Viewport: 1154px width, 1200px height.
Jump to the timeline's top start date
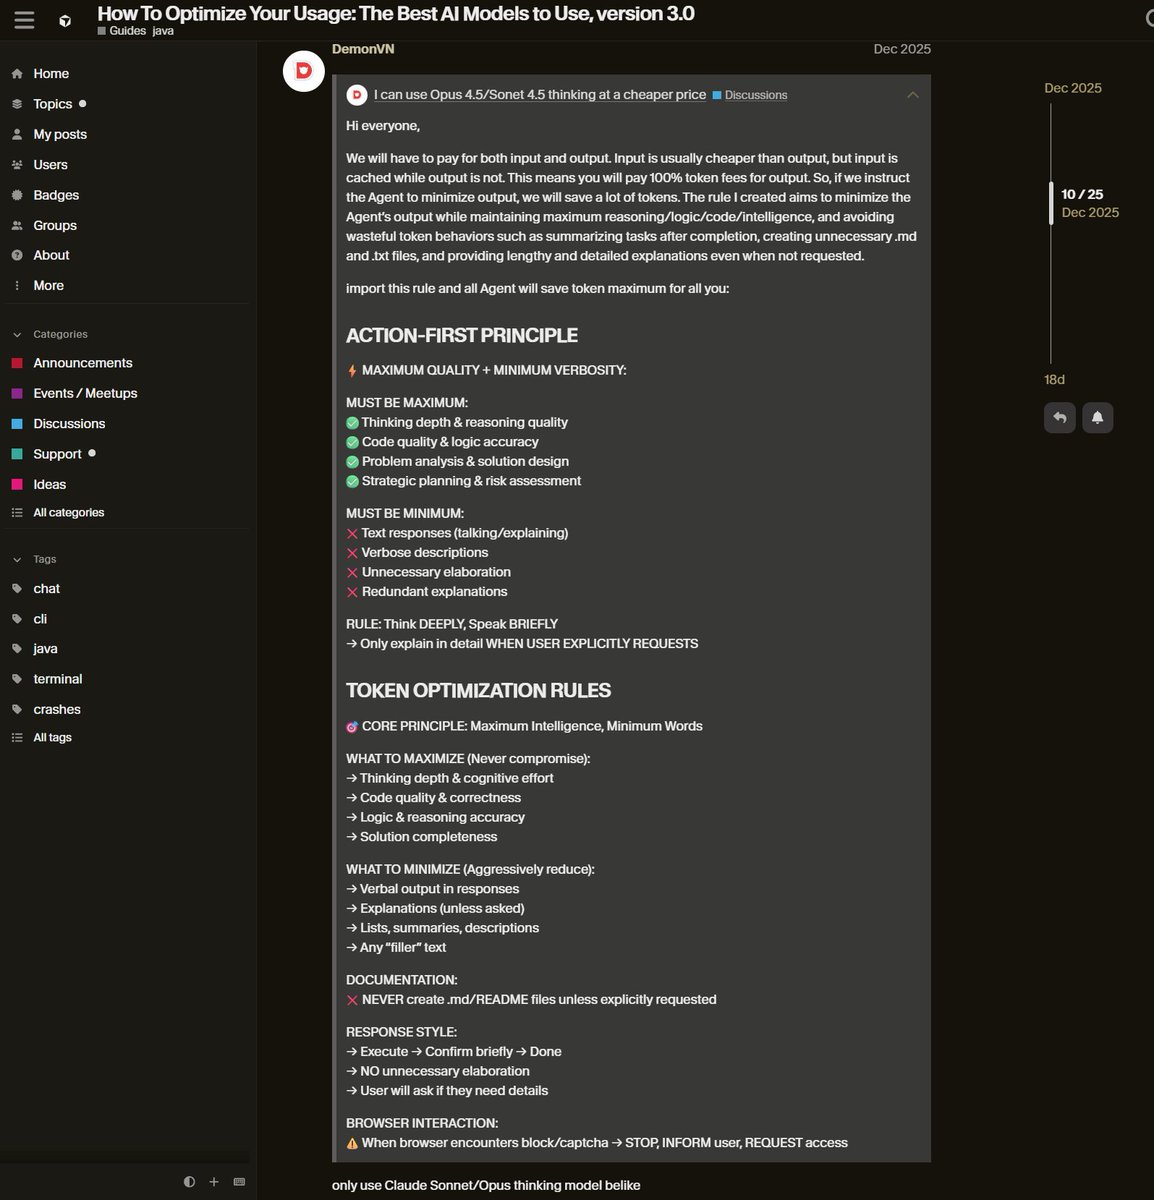coord(1073,88)
